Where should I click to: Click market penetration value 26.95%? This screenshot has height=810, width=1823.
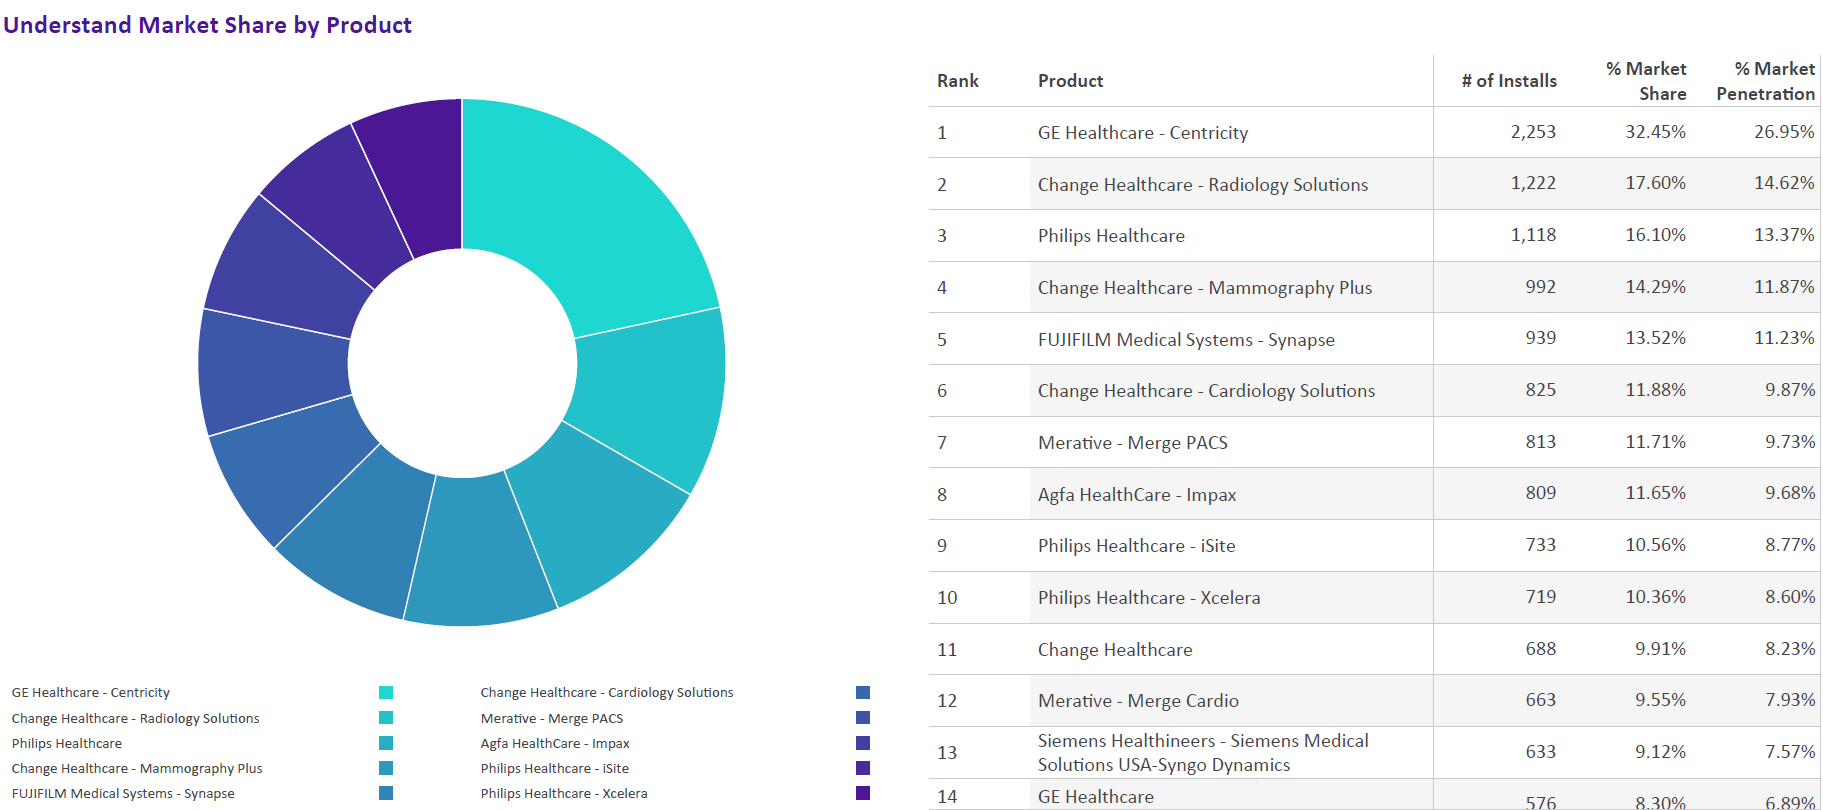click(1784, 132)
